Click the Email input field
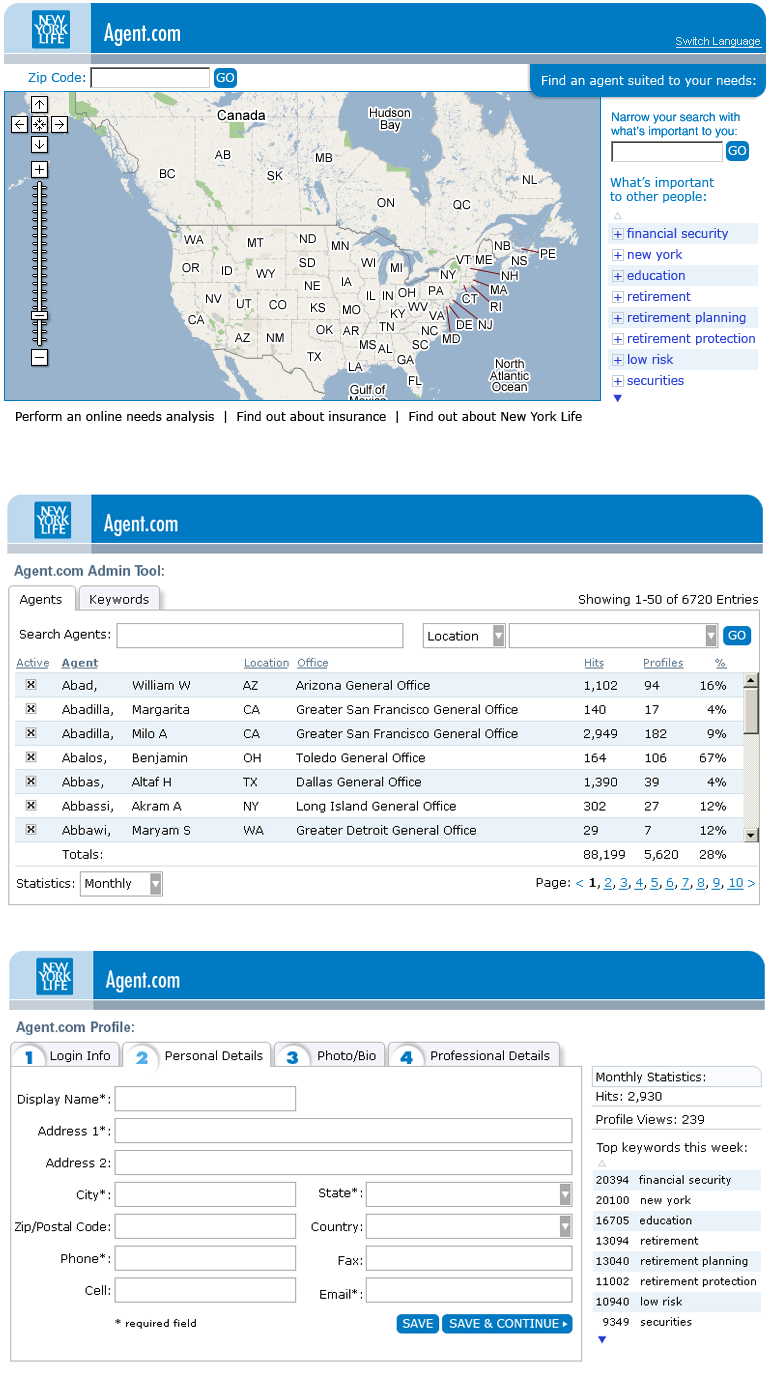770x1380 pixels. (469, 1291)
